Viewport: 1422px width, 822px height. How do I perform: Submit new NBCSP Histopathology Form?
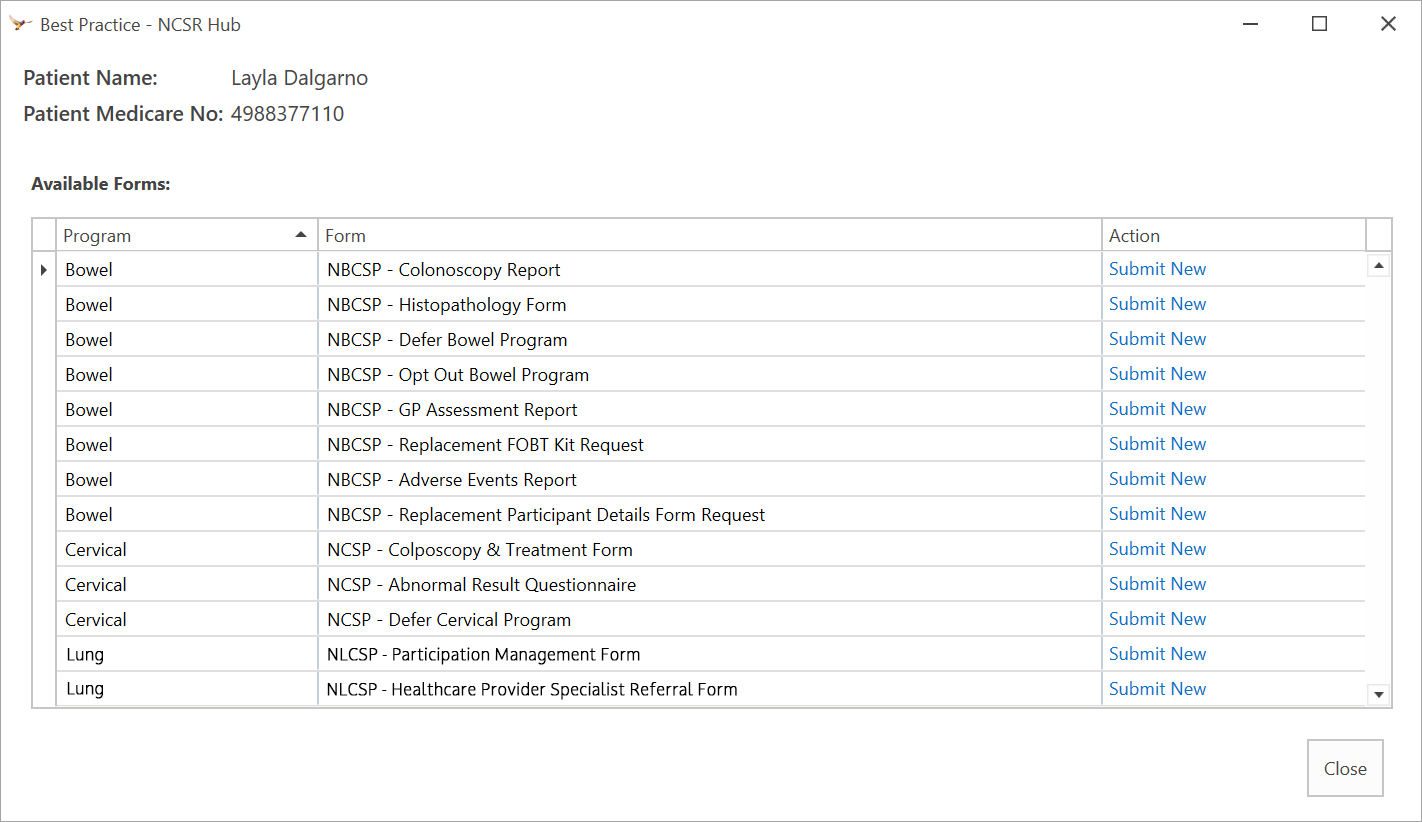pyautogui.click(x=1157, y=304)
